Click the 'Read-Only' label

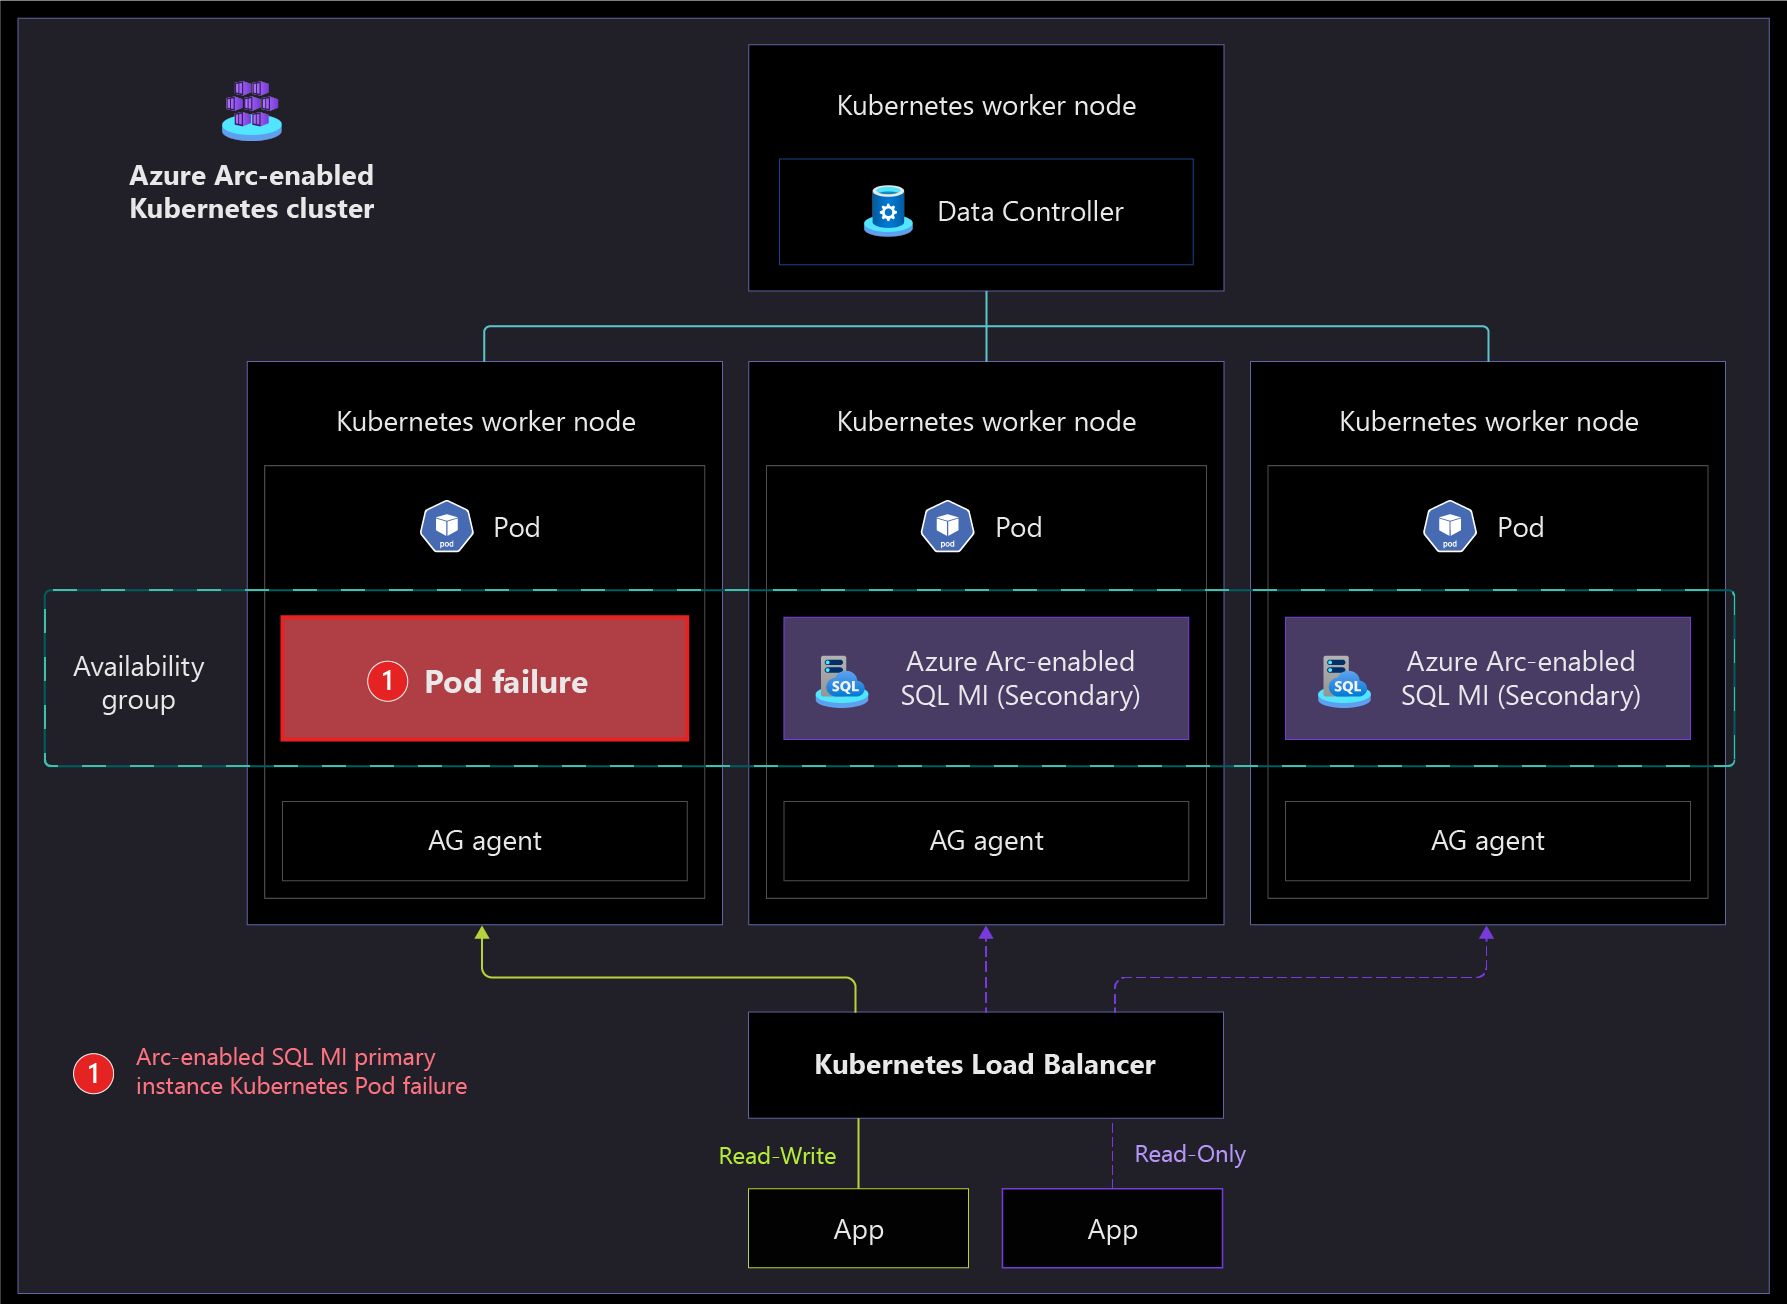1190,1154
